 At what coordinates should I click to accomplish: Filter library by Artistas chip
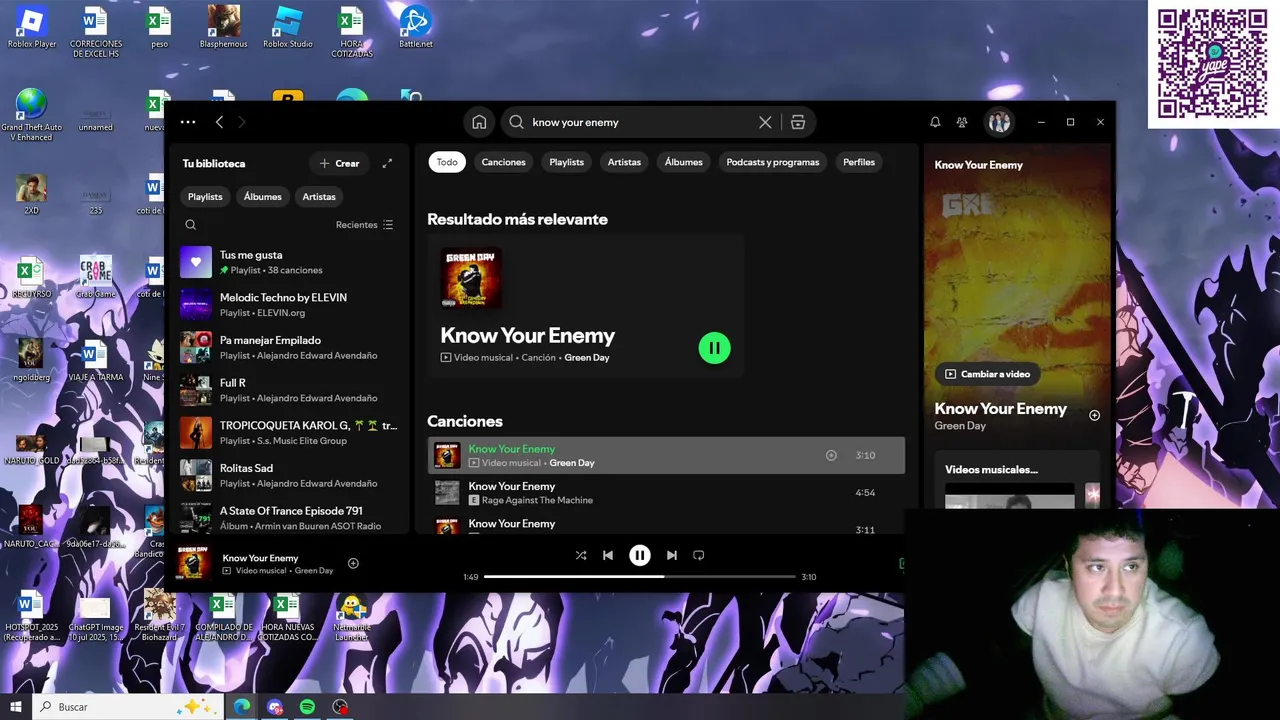(x=319, y=197)
